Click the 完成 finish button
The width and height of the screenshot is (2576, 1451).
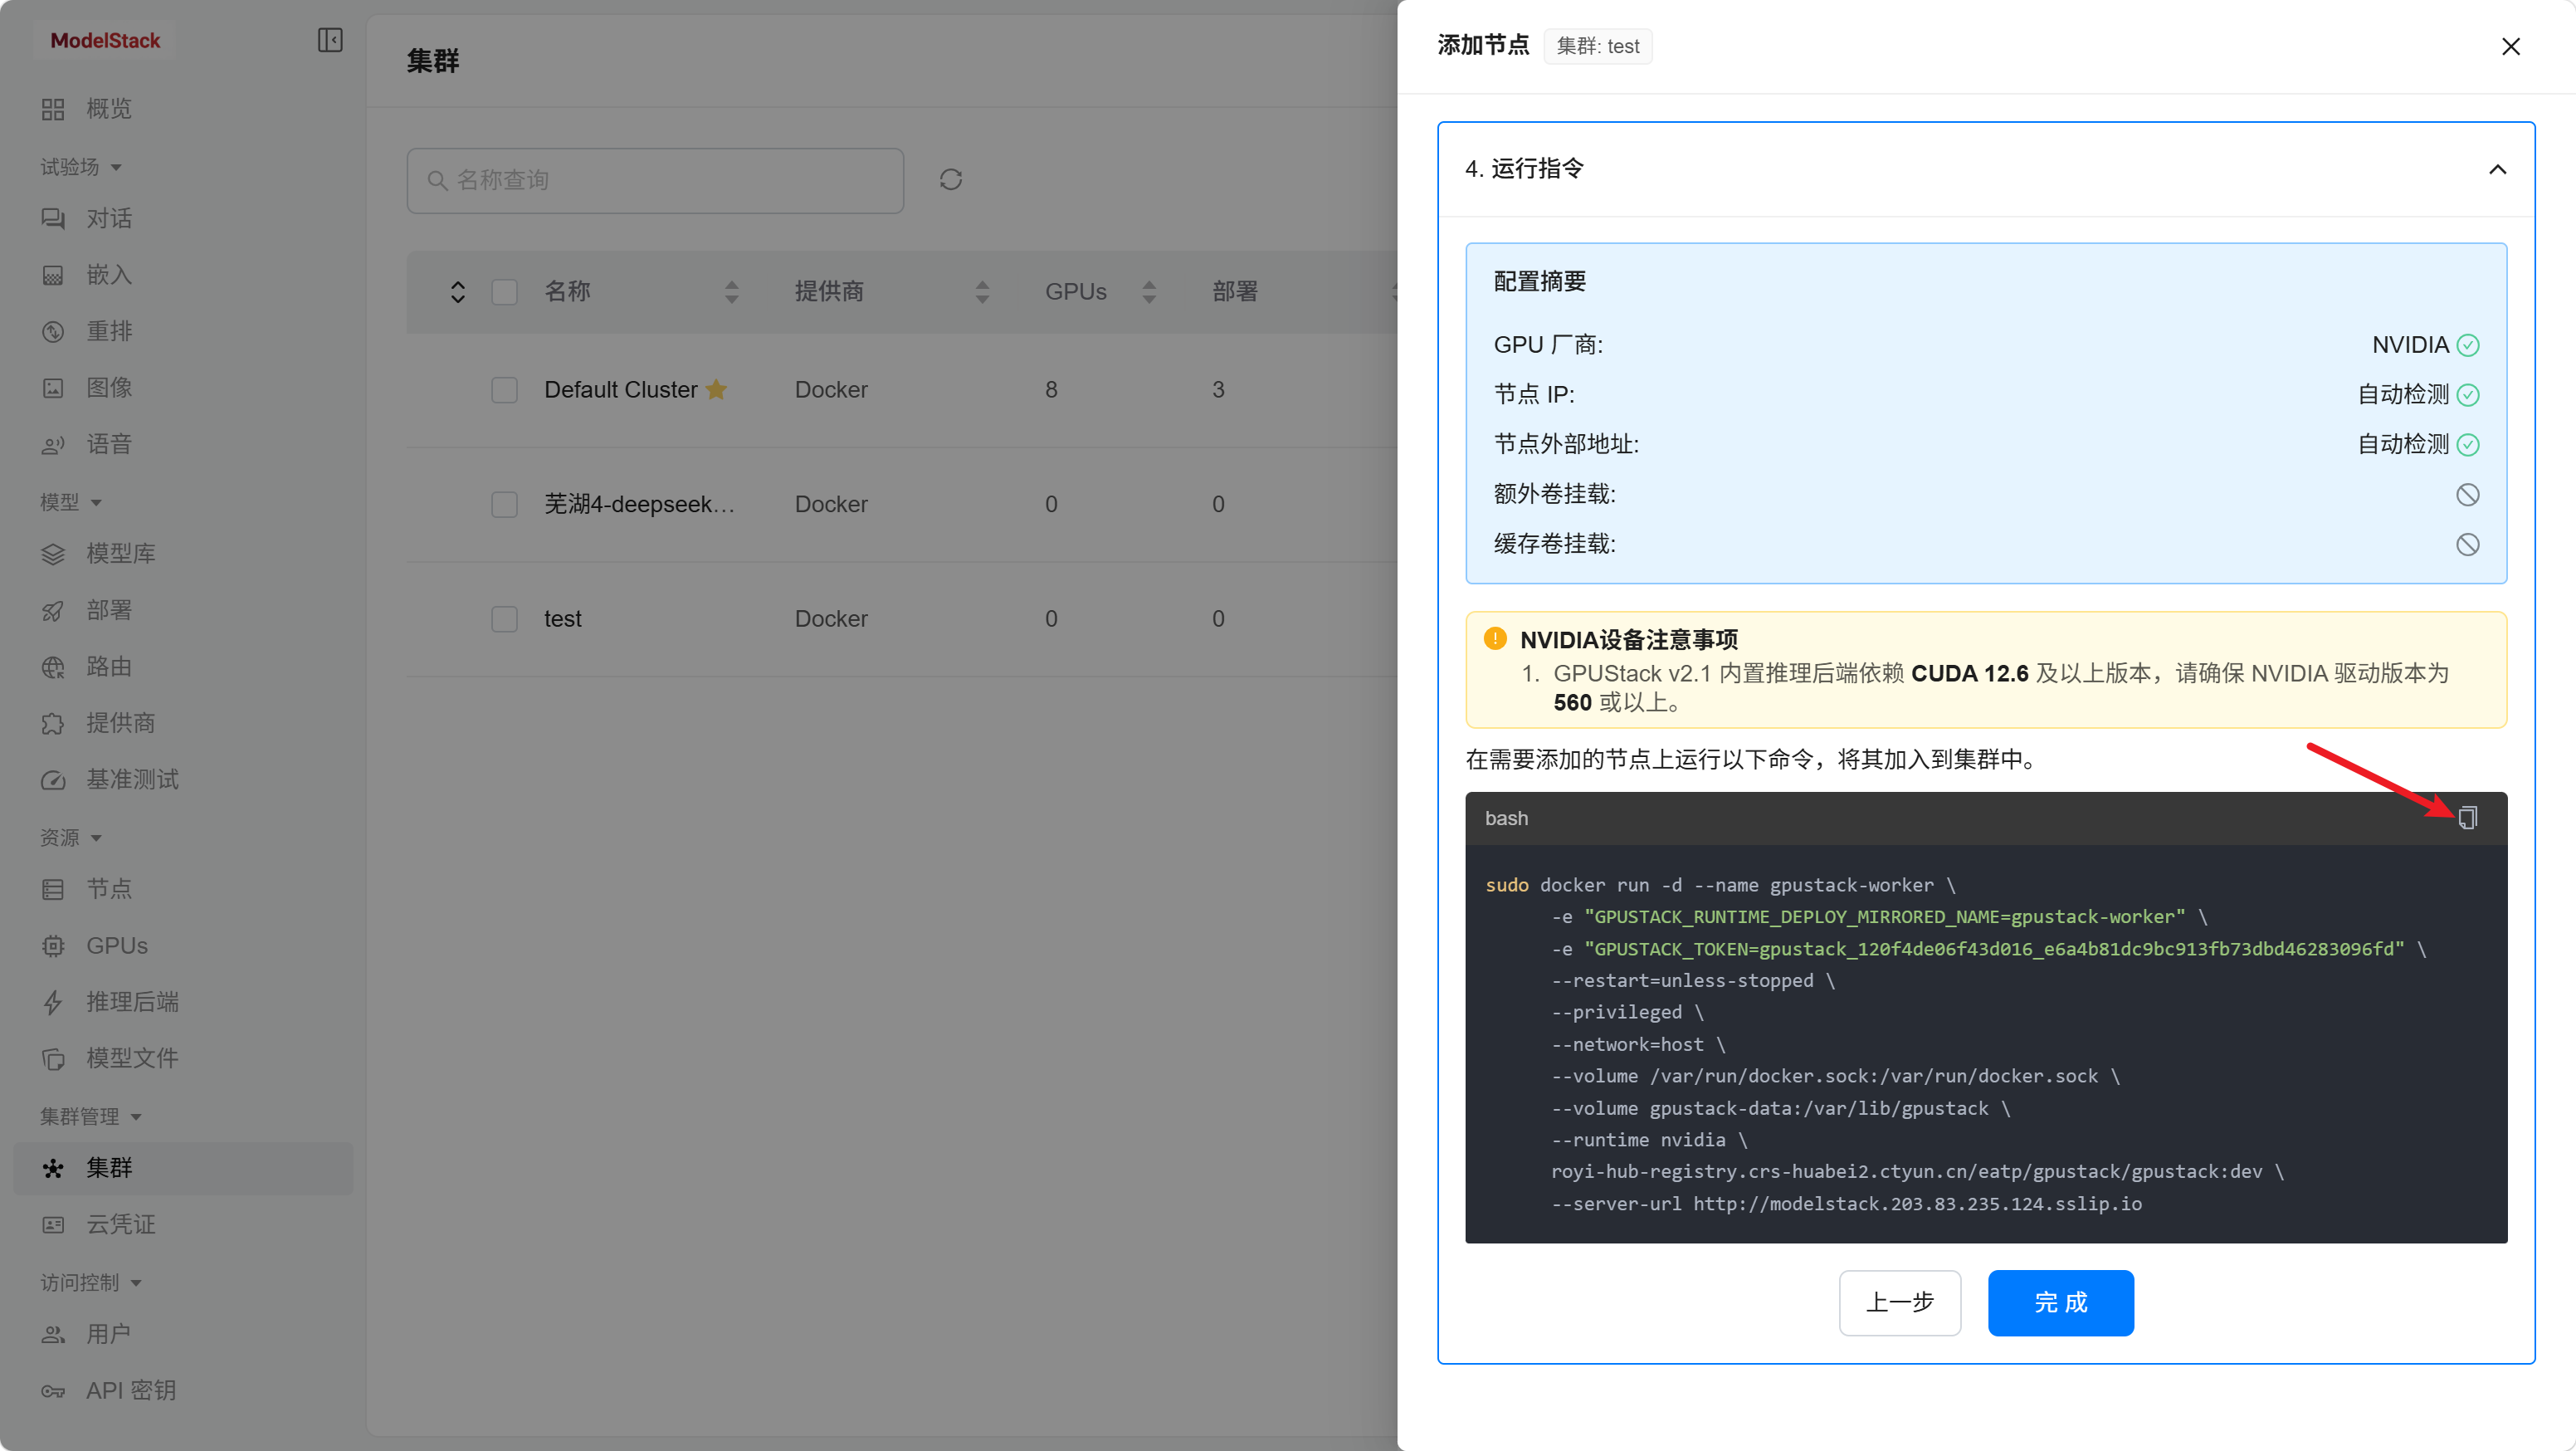(x=2060, y=1303)
